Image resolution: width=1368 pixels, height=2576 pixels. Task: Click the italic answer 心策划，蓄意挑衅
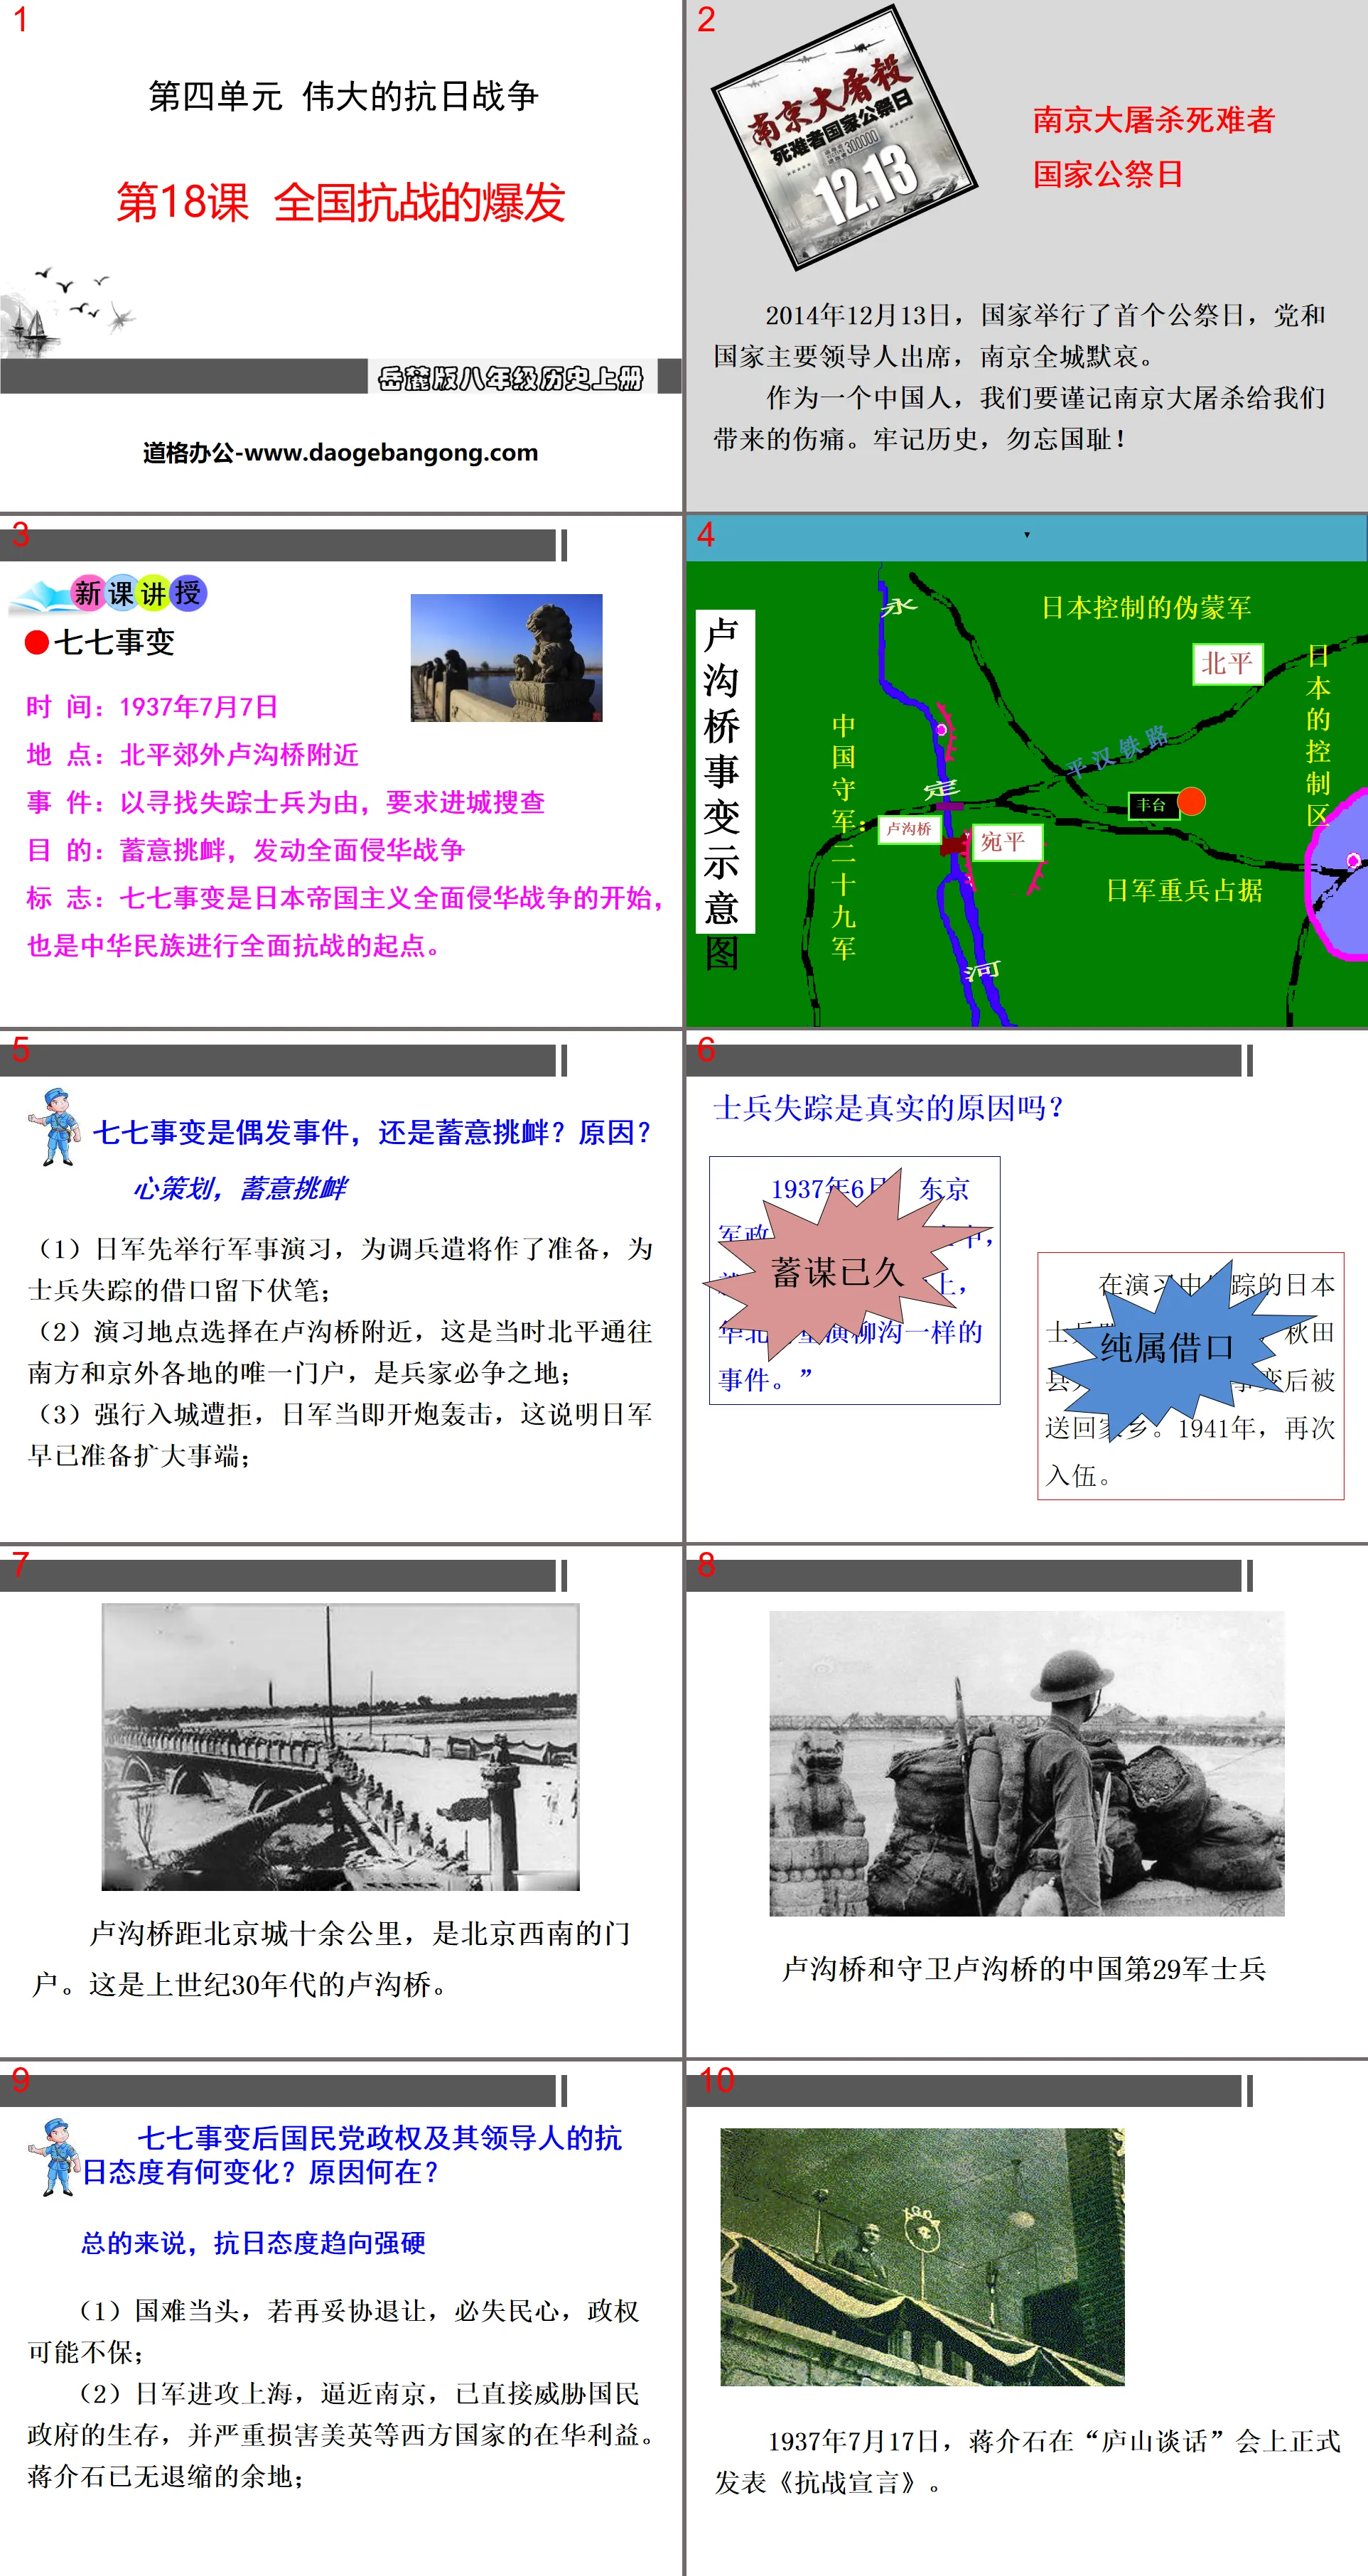tap(240, 1188)
